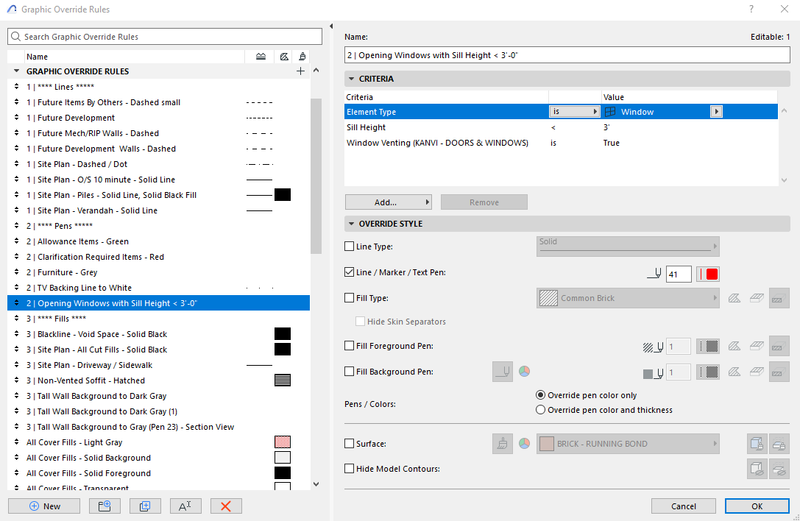Check the Hide Model Contours checkbox
This screenshot has height=521, width=800.
pos(349,468)
